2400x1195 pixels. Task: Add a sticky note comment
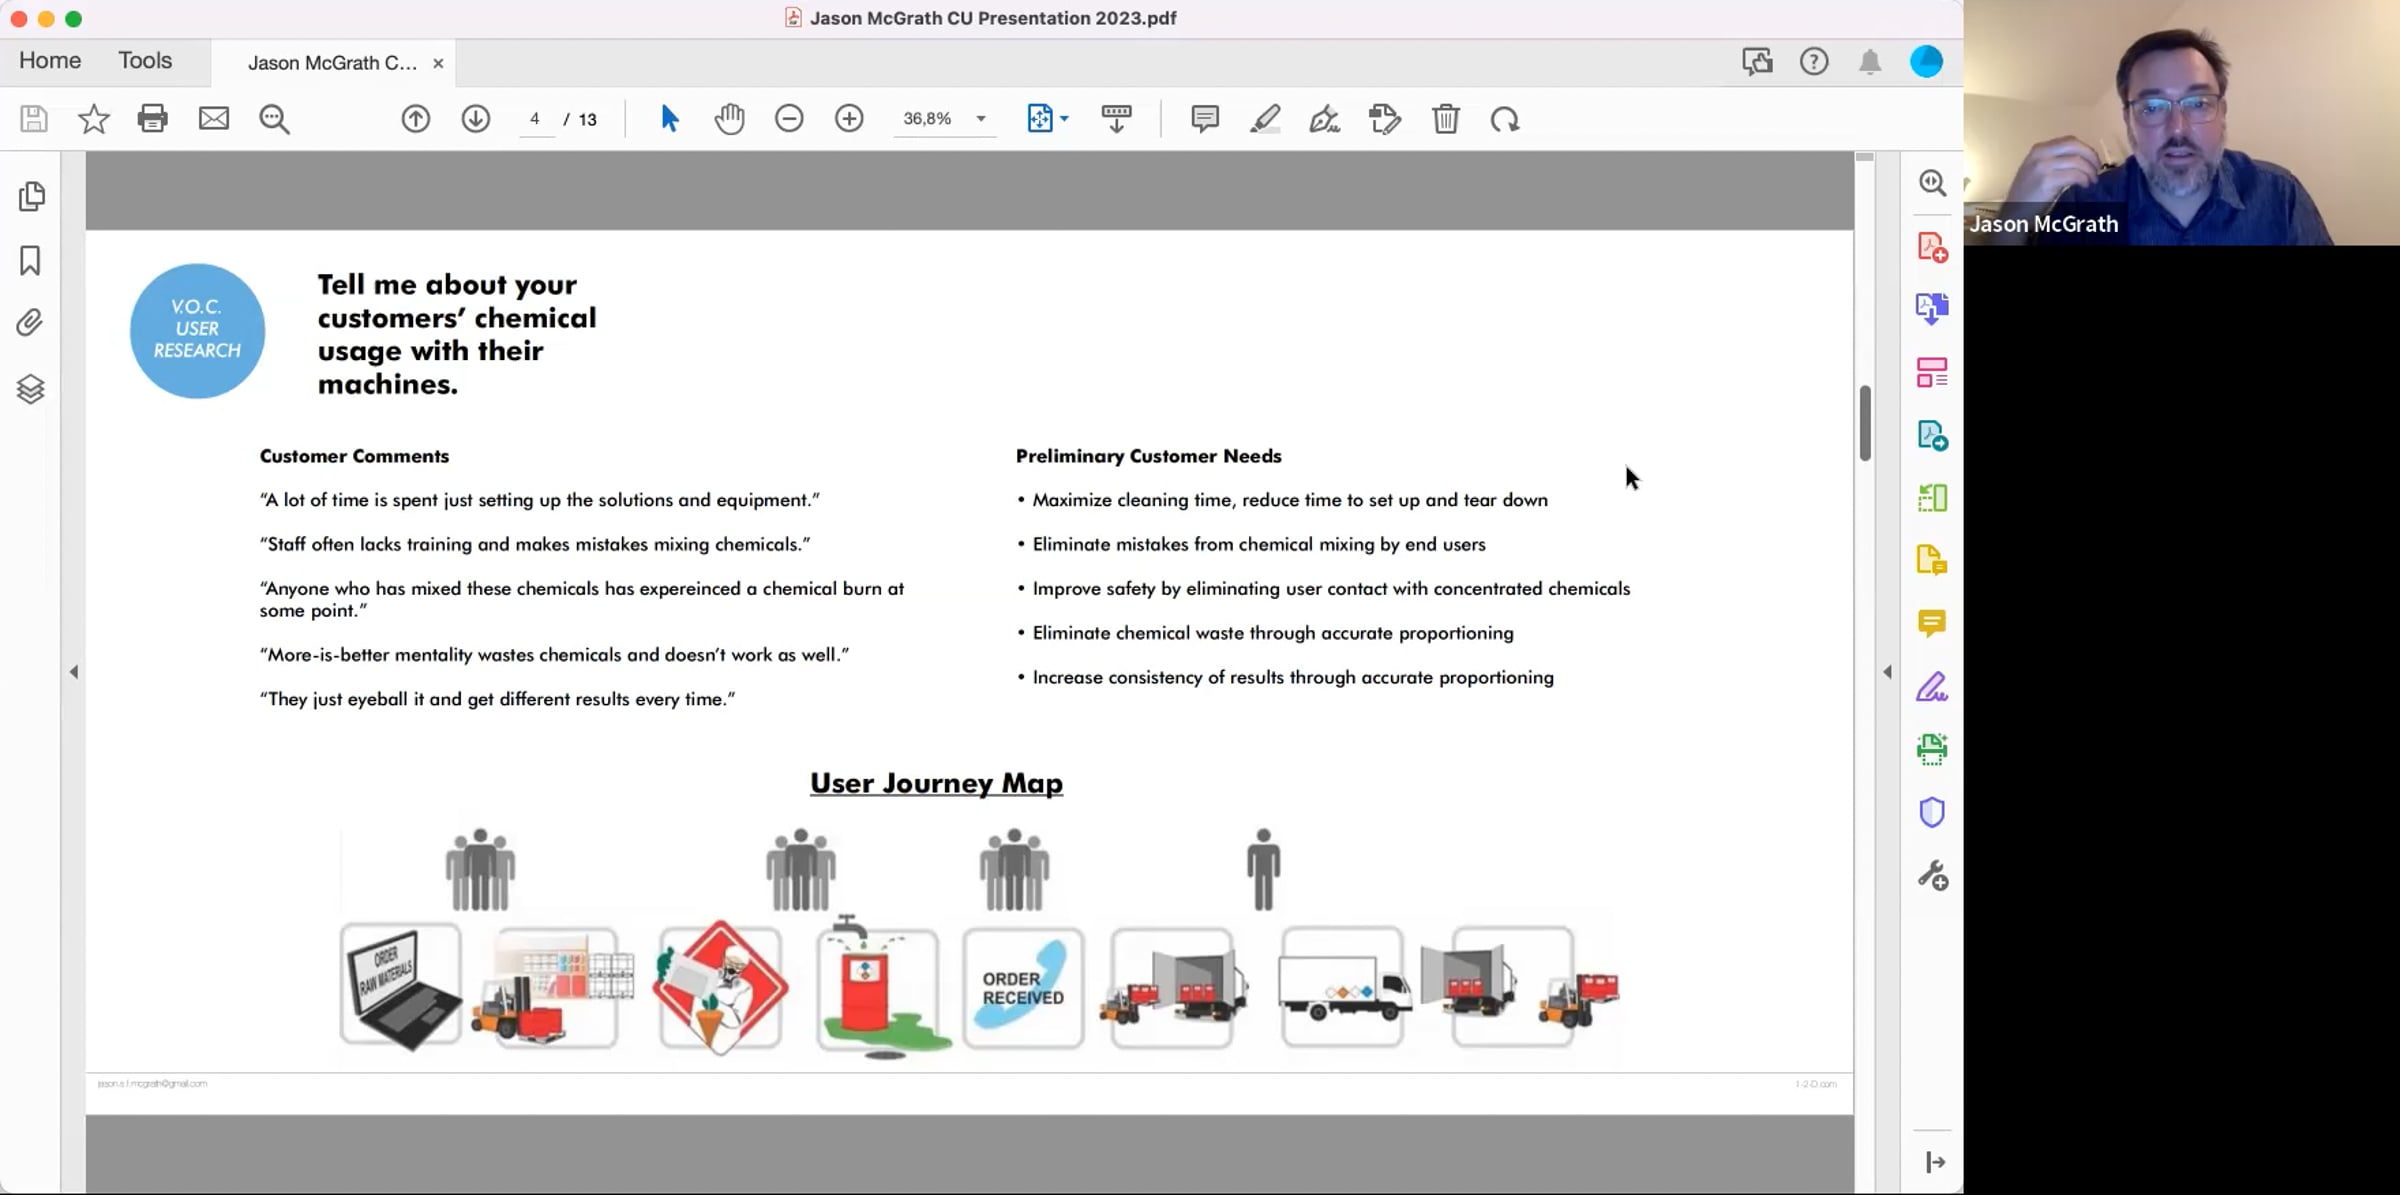click(1205, 119)
